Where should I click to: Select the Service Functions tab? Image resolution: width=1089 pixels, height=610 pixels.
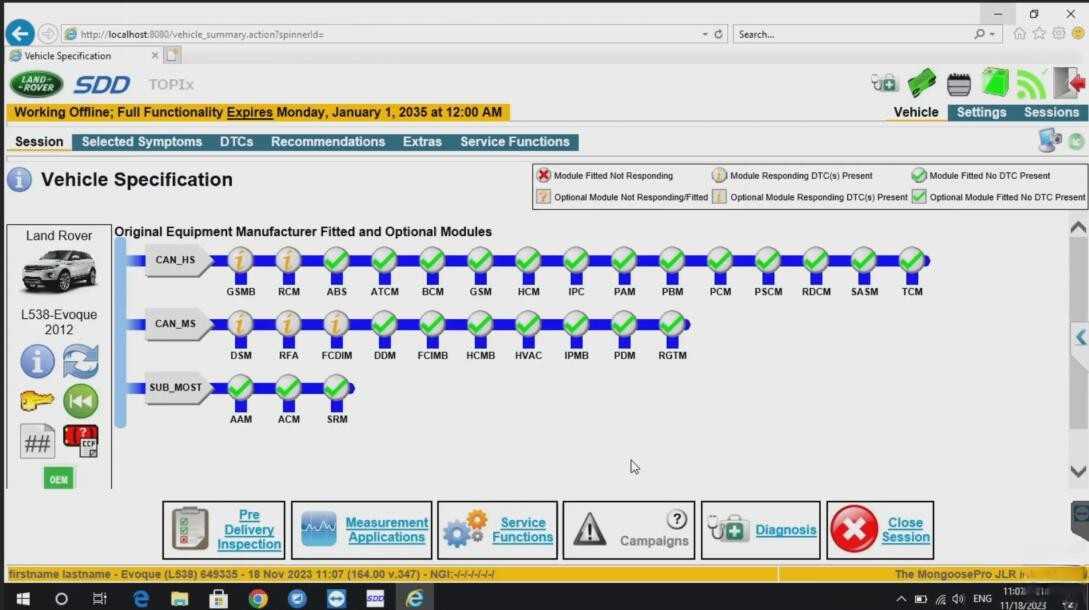(515, 142)
